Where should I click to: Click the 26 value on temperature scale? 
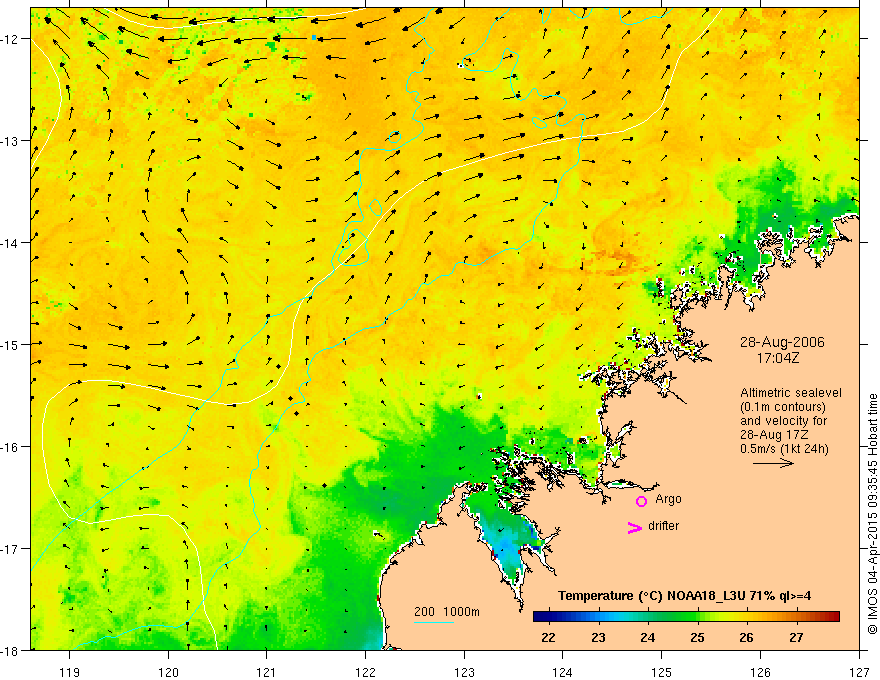pos(746,637)
